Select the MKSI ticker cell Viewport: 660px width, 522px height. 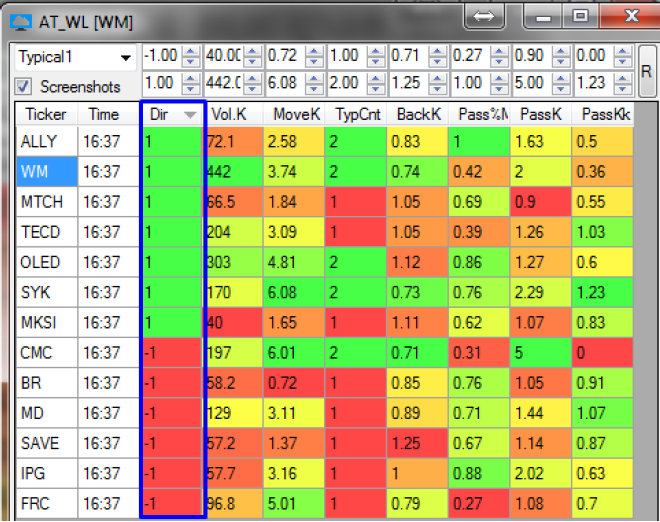click(x=47, y=322)
